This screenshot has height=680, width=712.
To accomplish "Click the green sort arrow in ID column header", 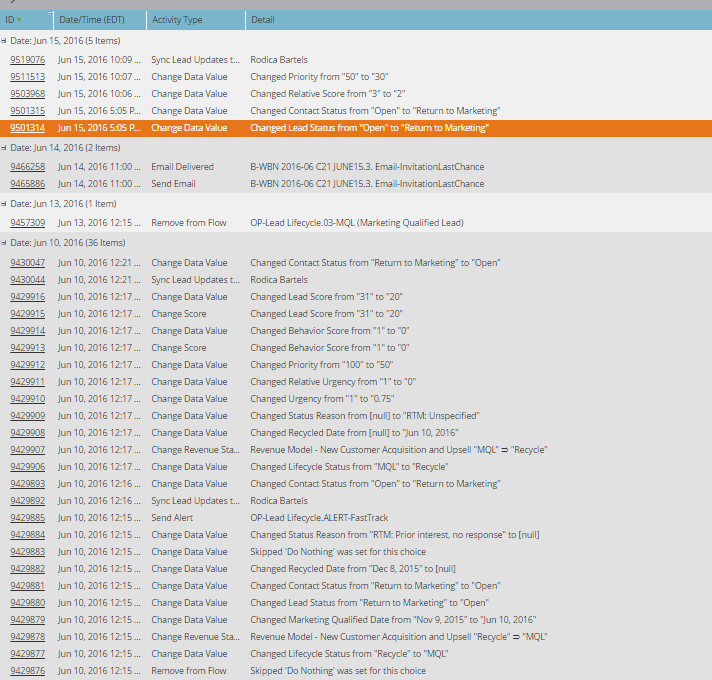I will coord(19,20).
